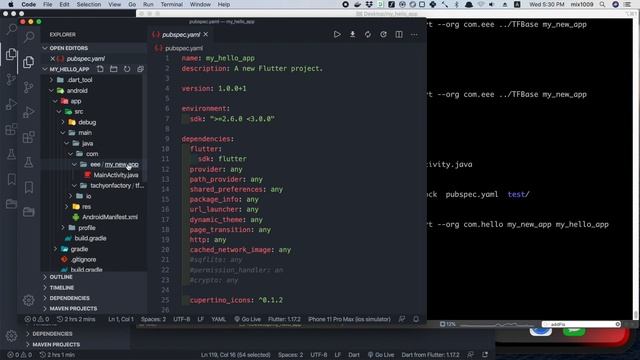Click Flutter: 1.17.2 in front status bar
Screen dimensions: 640x360
click(x=284, y=319)
